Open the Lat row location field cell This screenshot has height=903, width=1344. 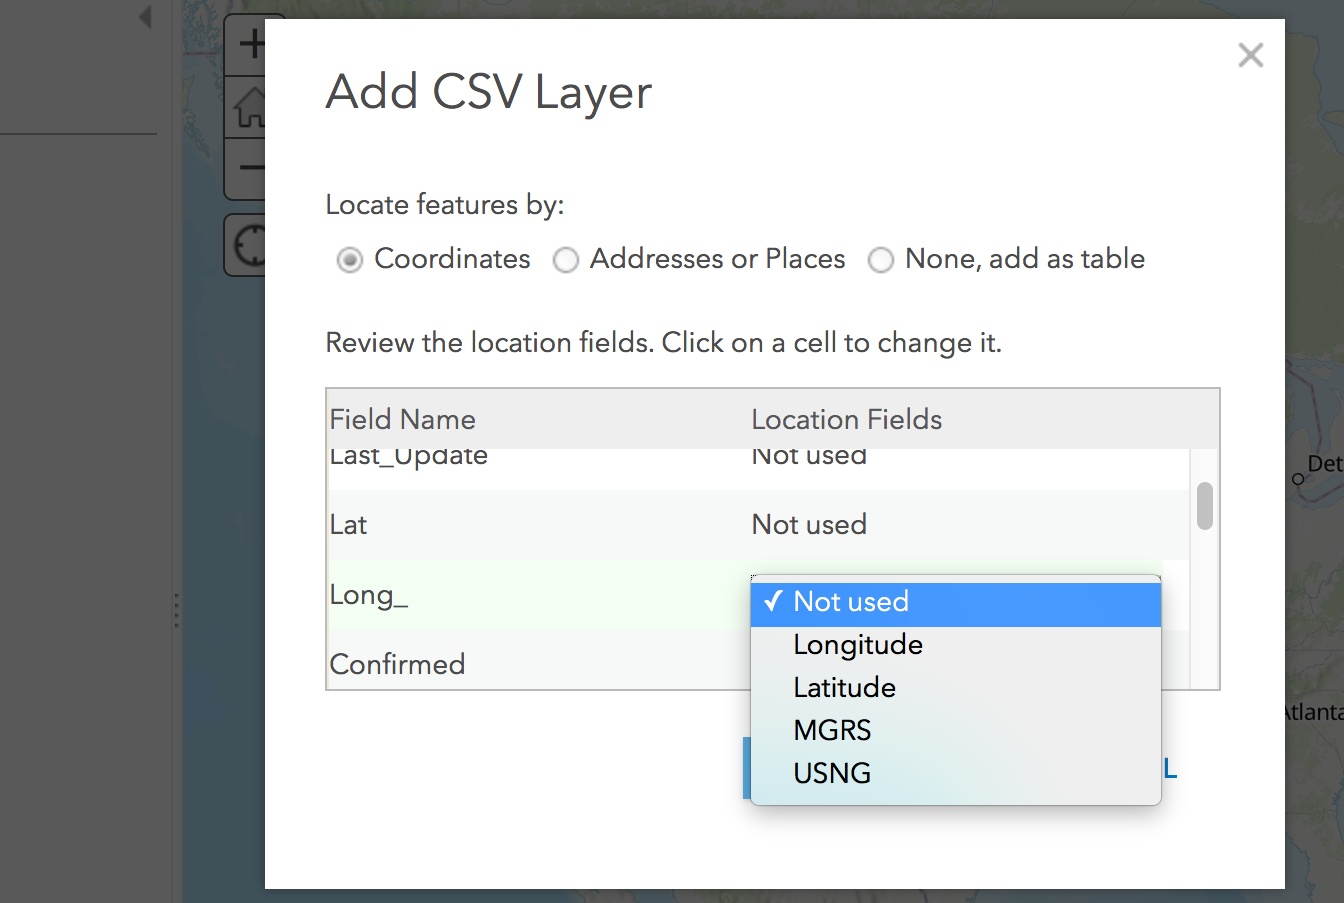pos(809,524)
